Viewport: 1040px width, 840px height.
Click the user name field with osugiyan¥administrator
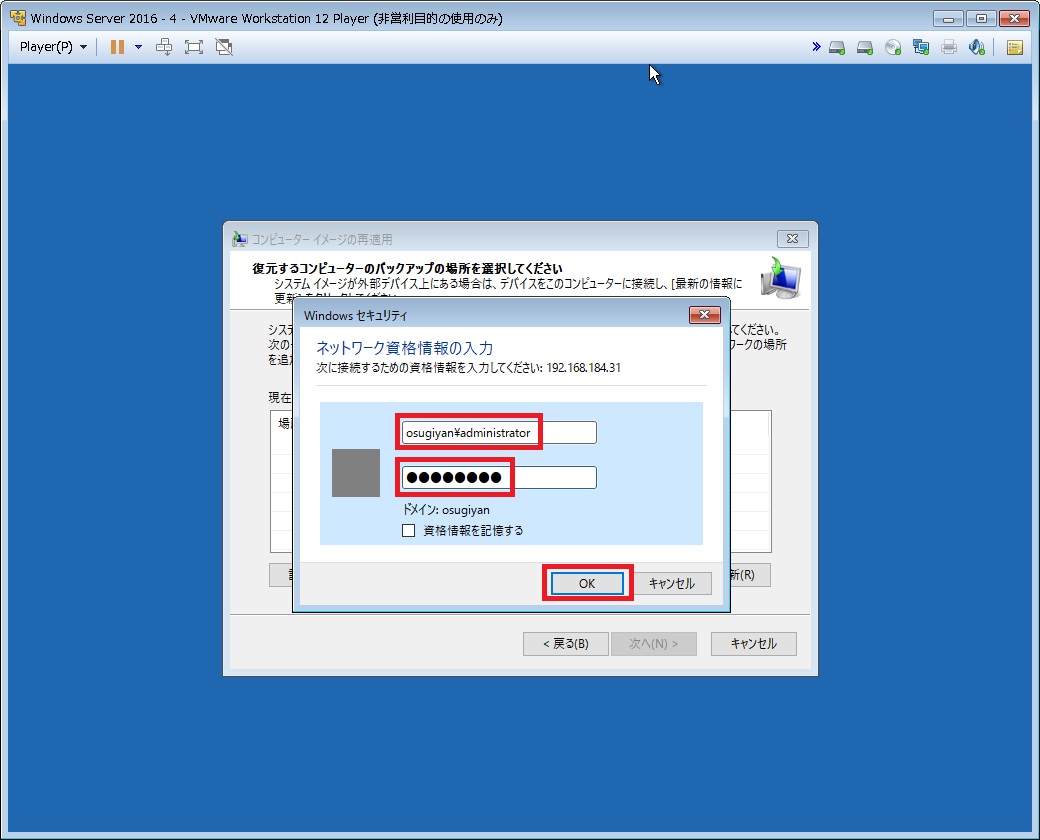[x=499, y=433]
